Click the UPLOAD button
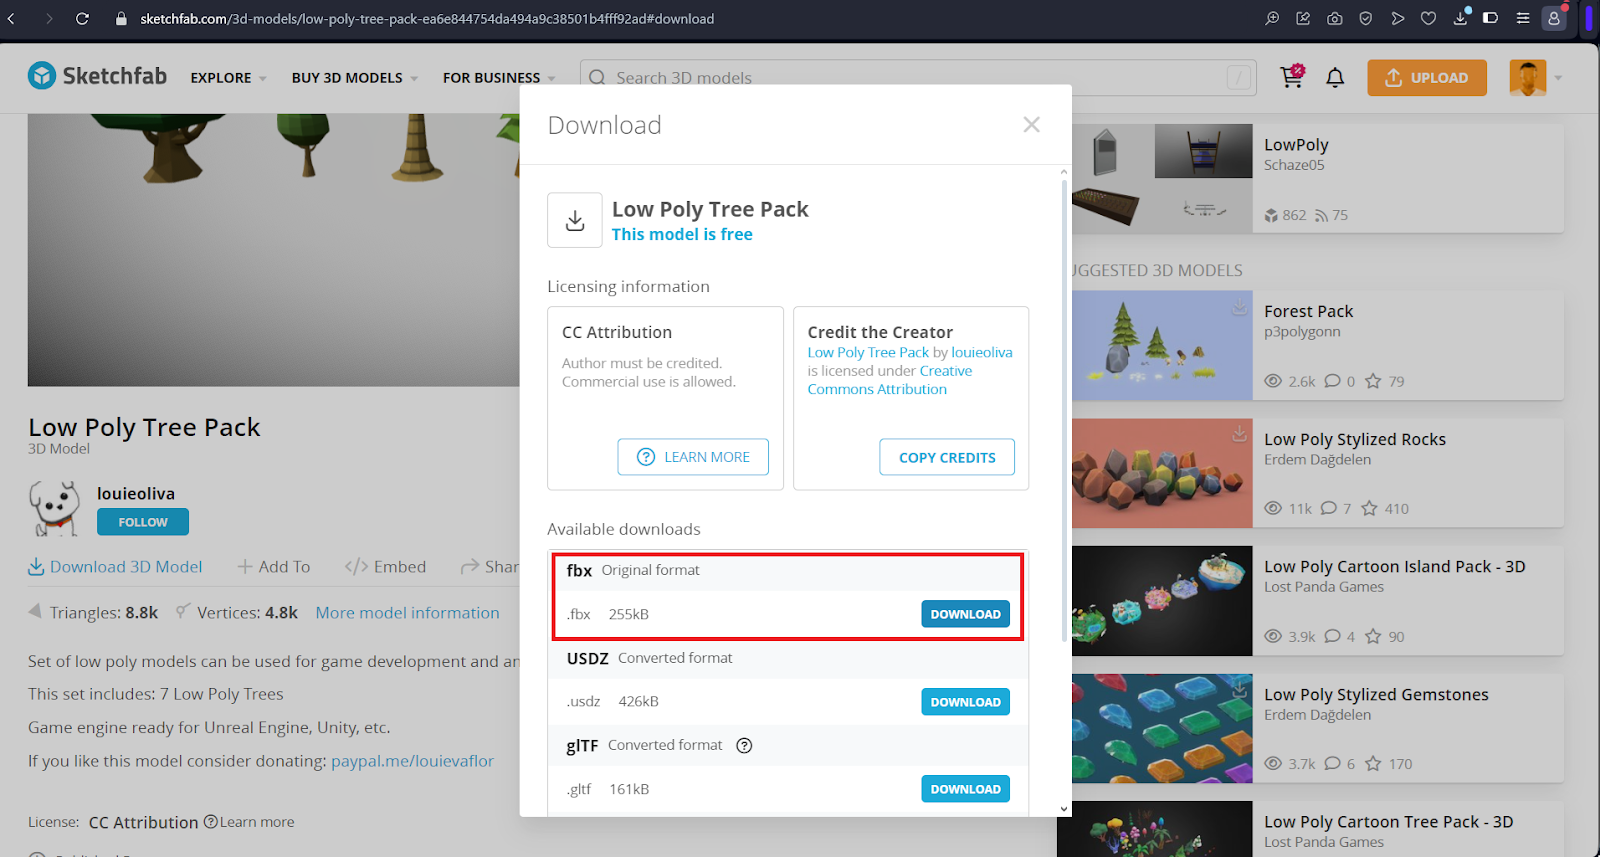 pos(1426,77)
